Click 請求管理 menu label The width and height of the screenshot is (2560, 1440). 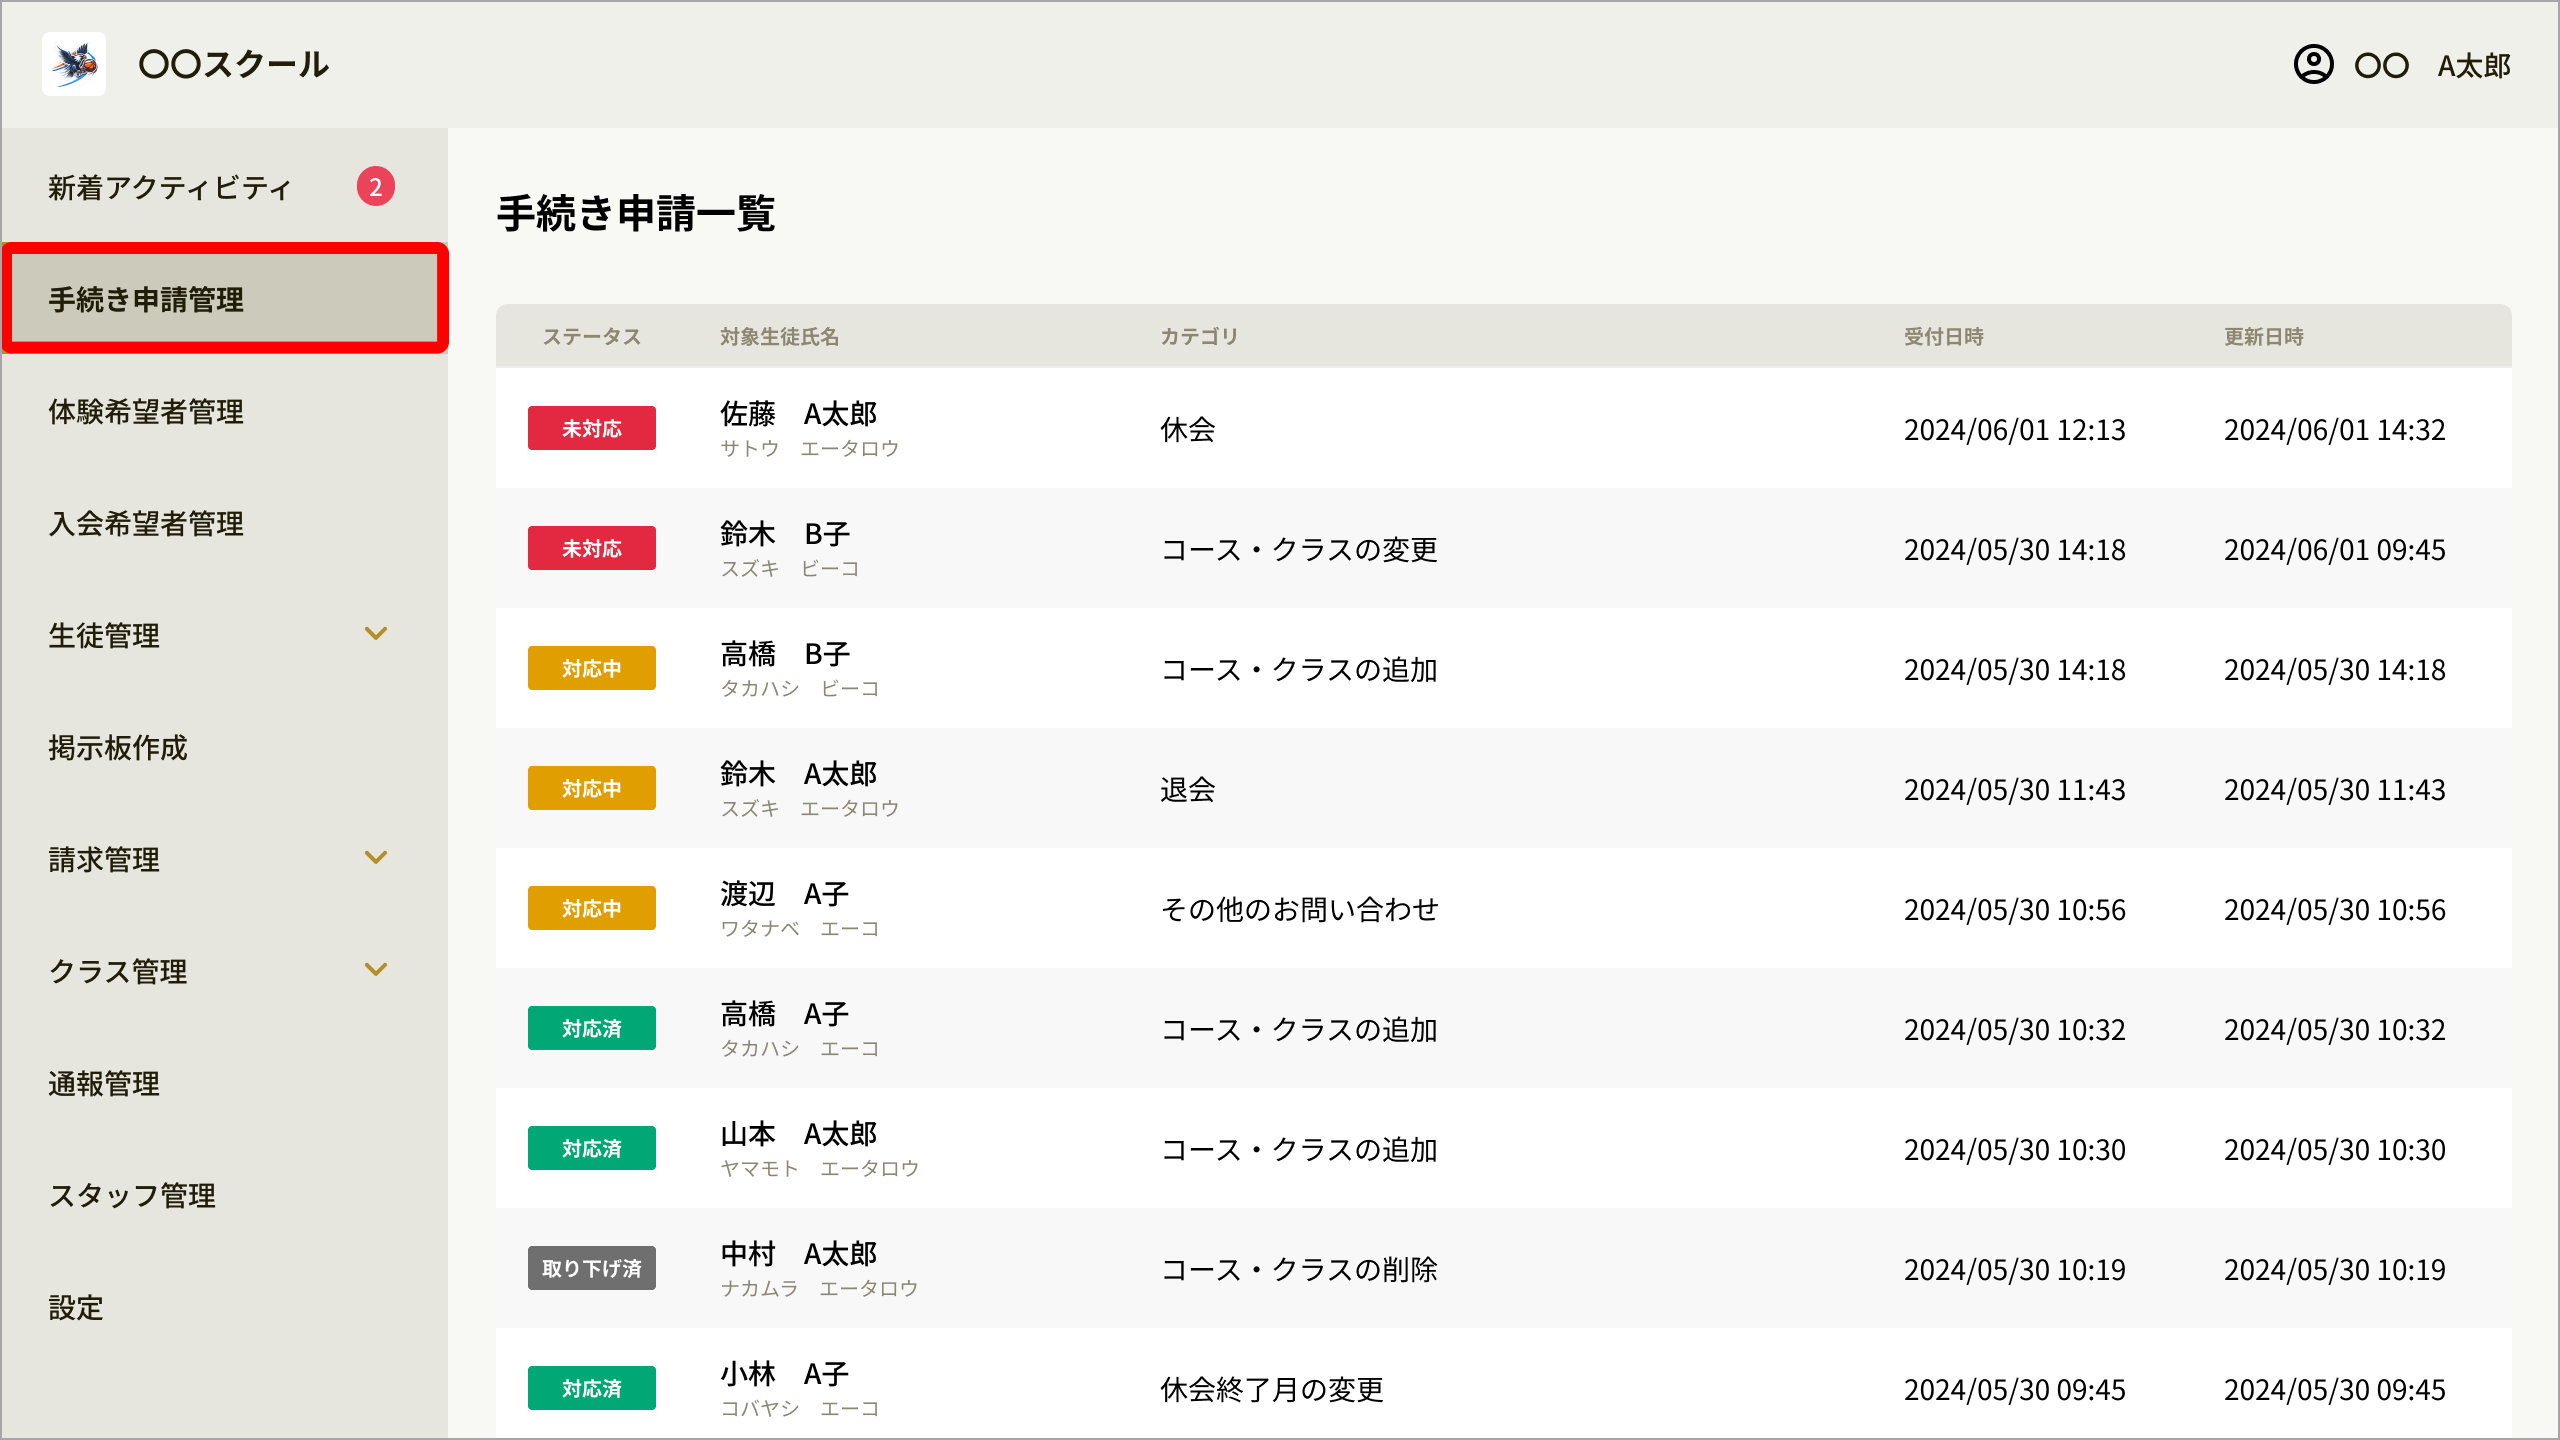pyautogui.click(x=104, y=859)
